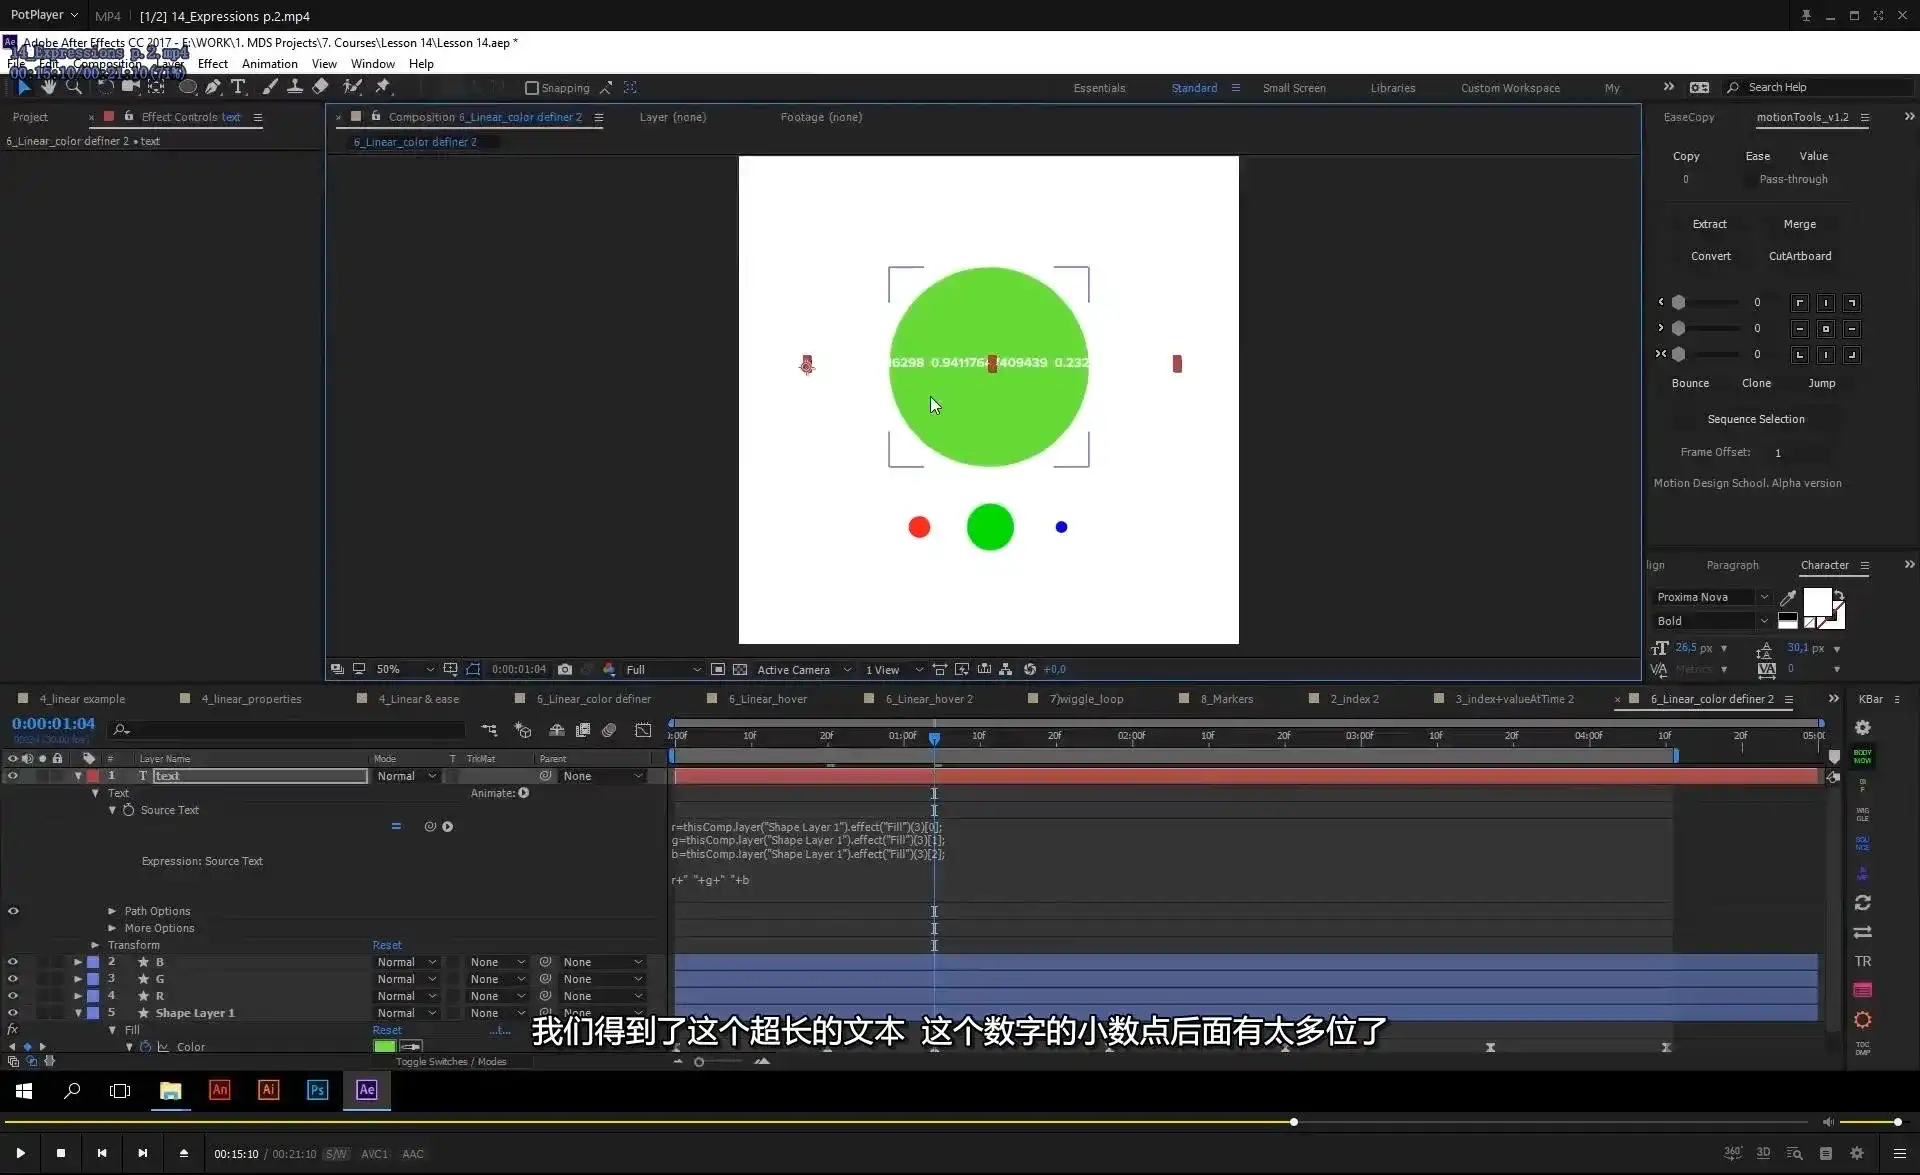Screen dimensions: 1920x1175
Task: Expand Path Options of the text layer
Action: pos(112,911)
